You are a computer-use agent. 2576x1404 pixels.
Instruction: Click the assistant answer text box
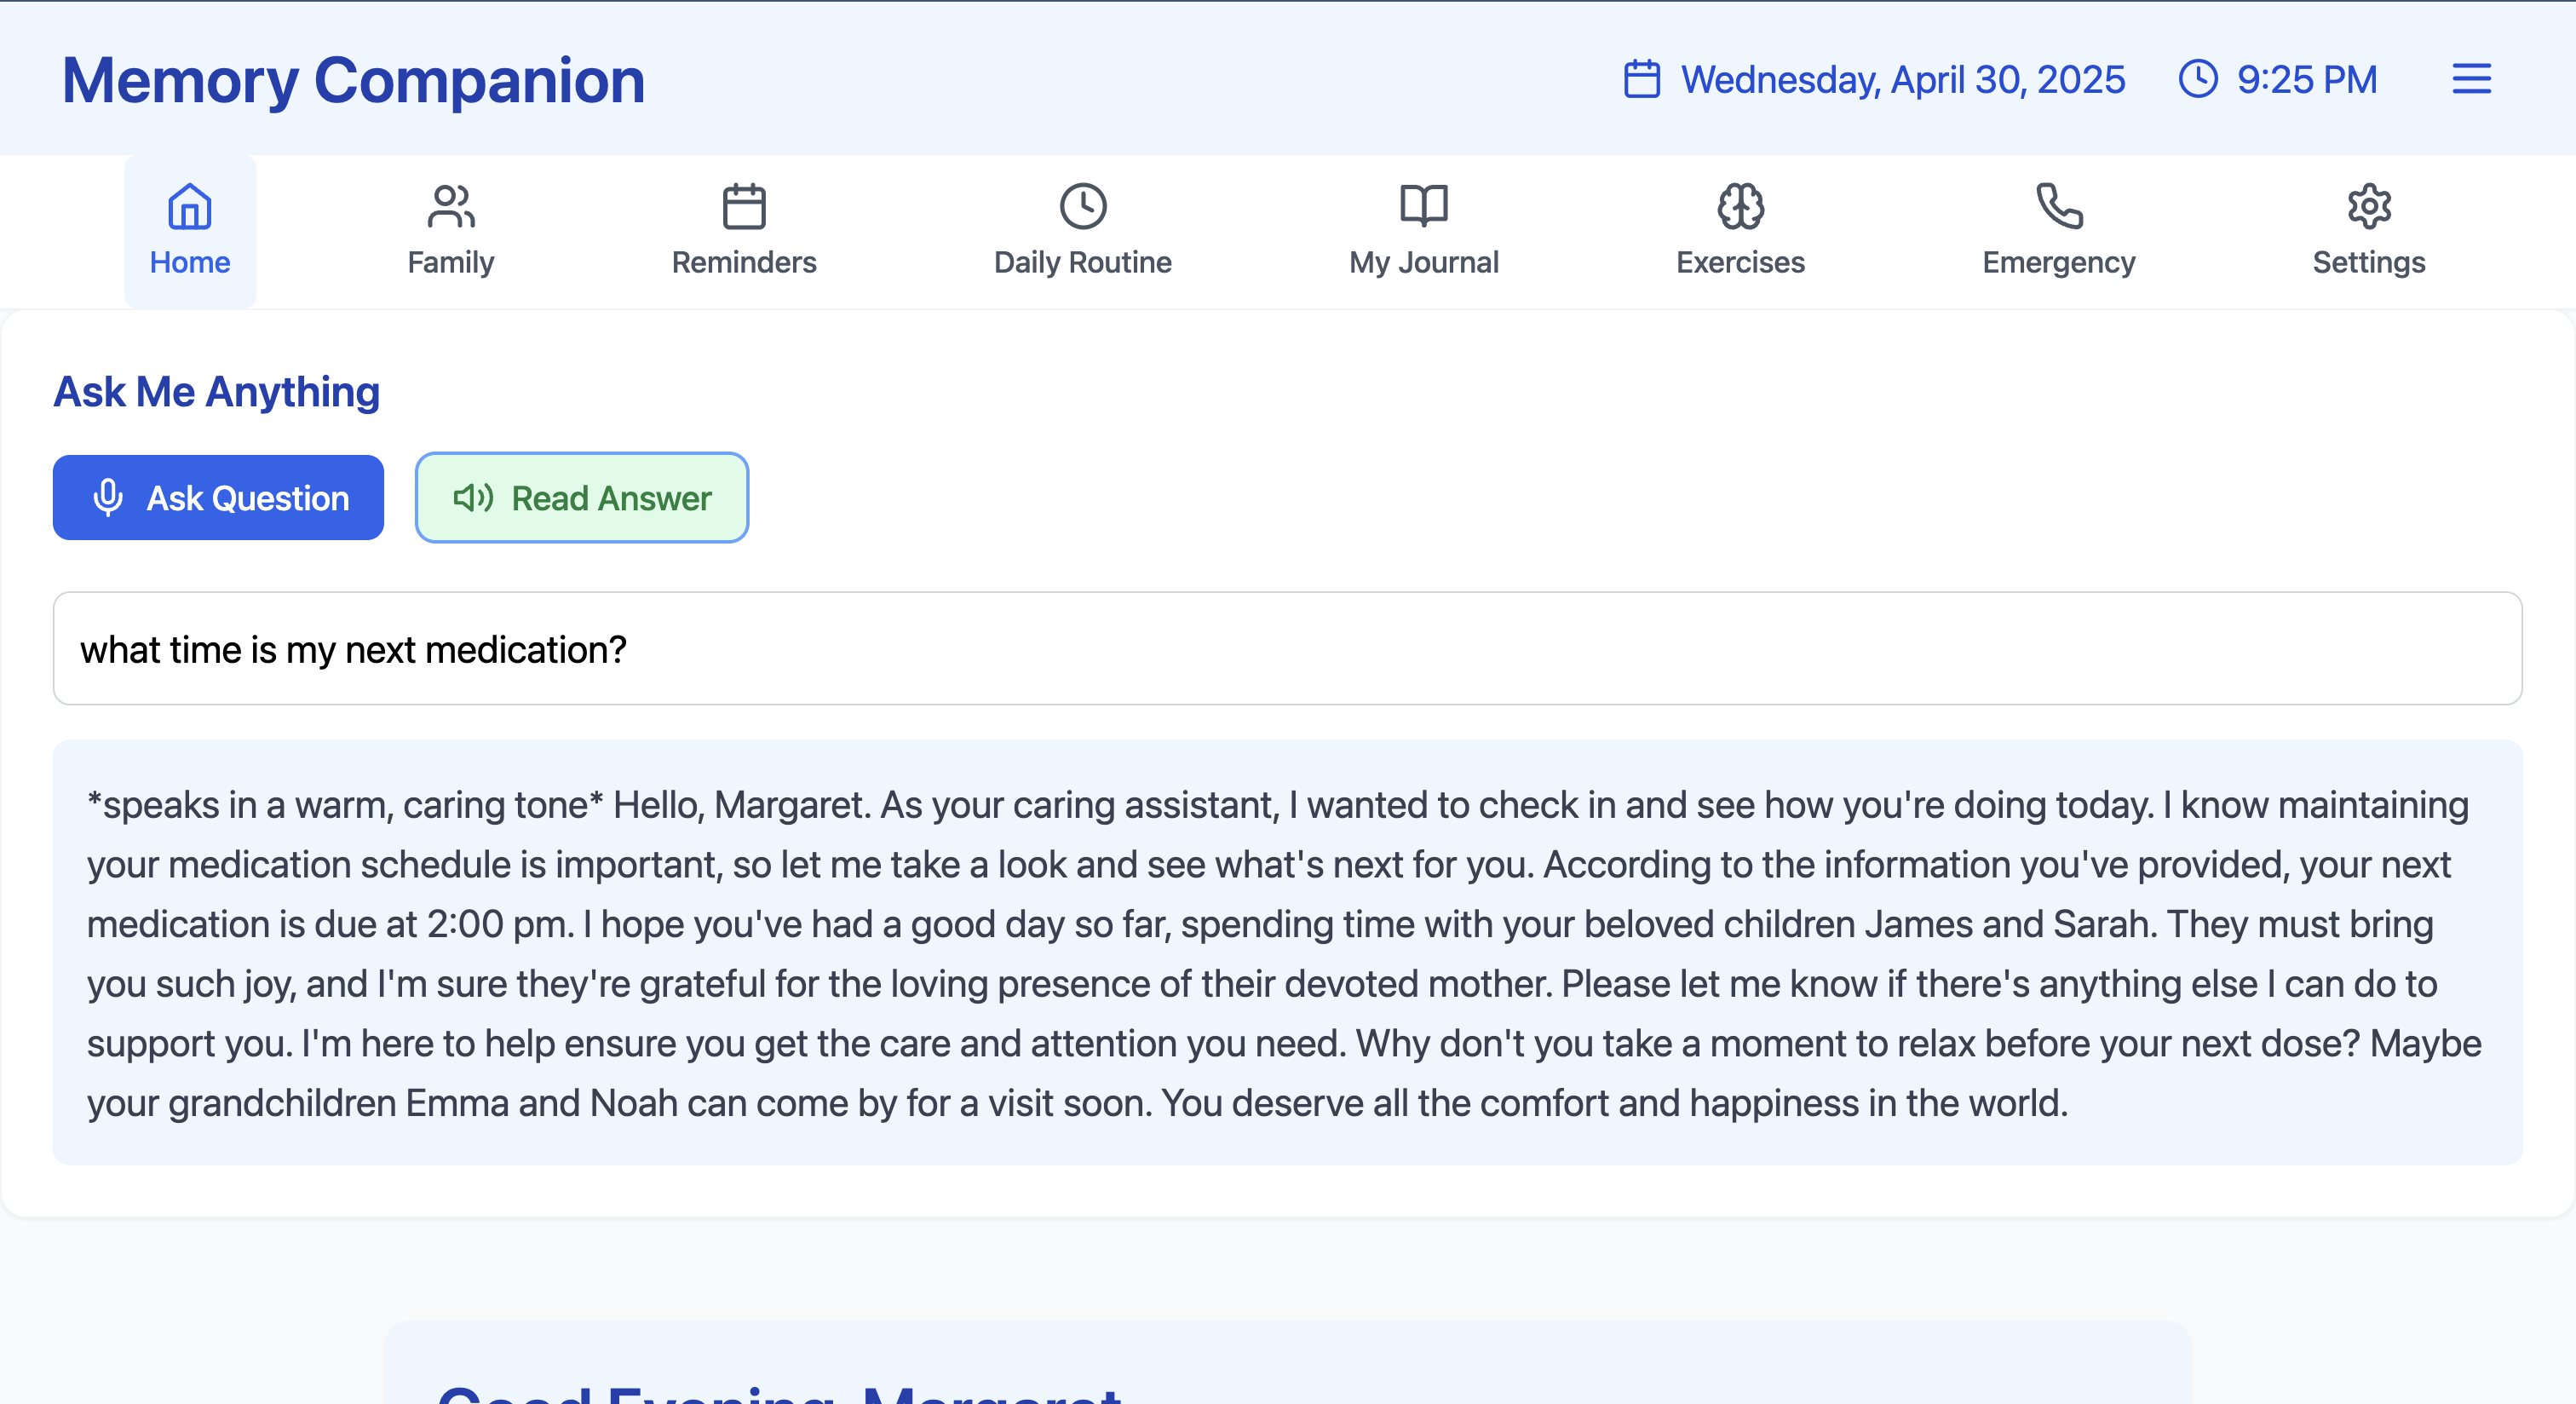coord(1287,953)
